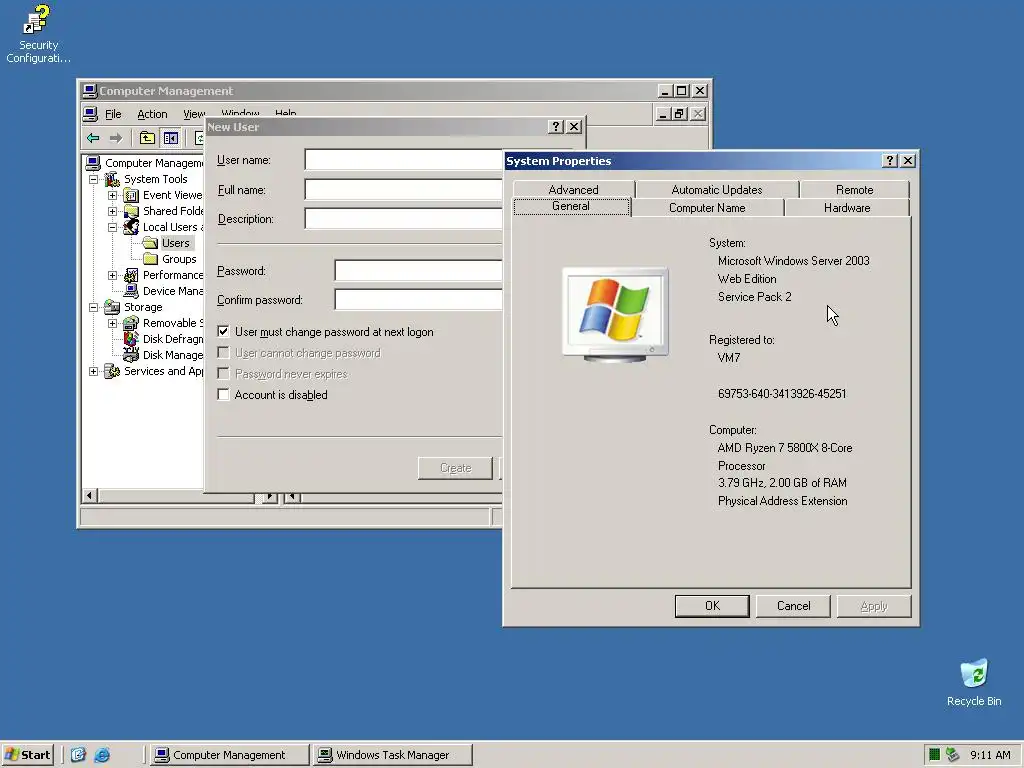Click the Apply button in System Properties

tap(874, 606)
